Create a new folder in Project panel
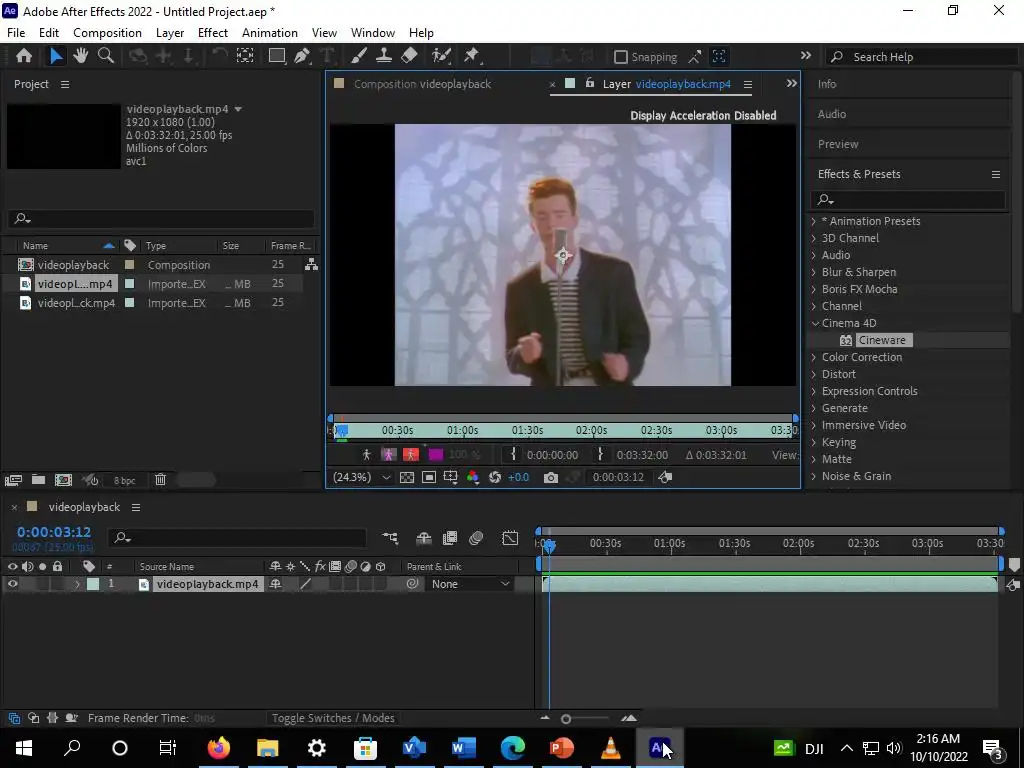1024x768 pixels. click(39, 480)
